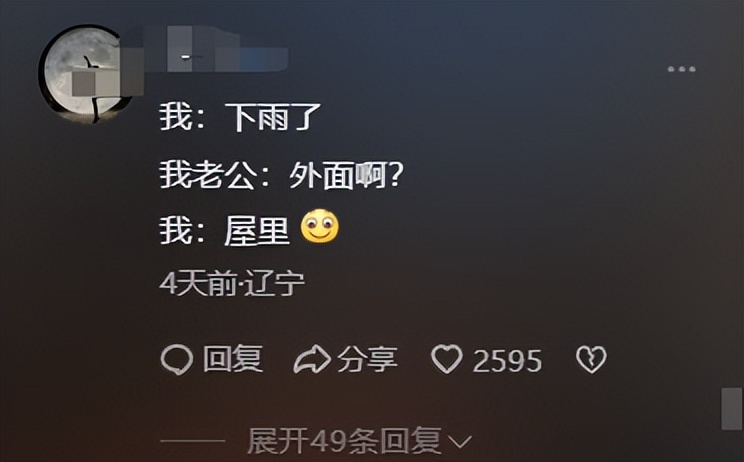Viewport: 744px width, 462px height.
Task: Click the curved arrow share icon
Action: (312, 360)
